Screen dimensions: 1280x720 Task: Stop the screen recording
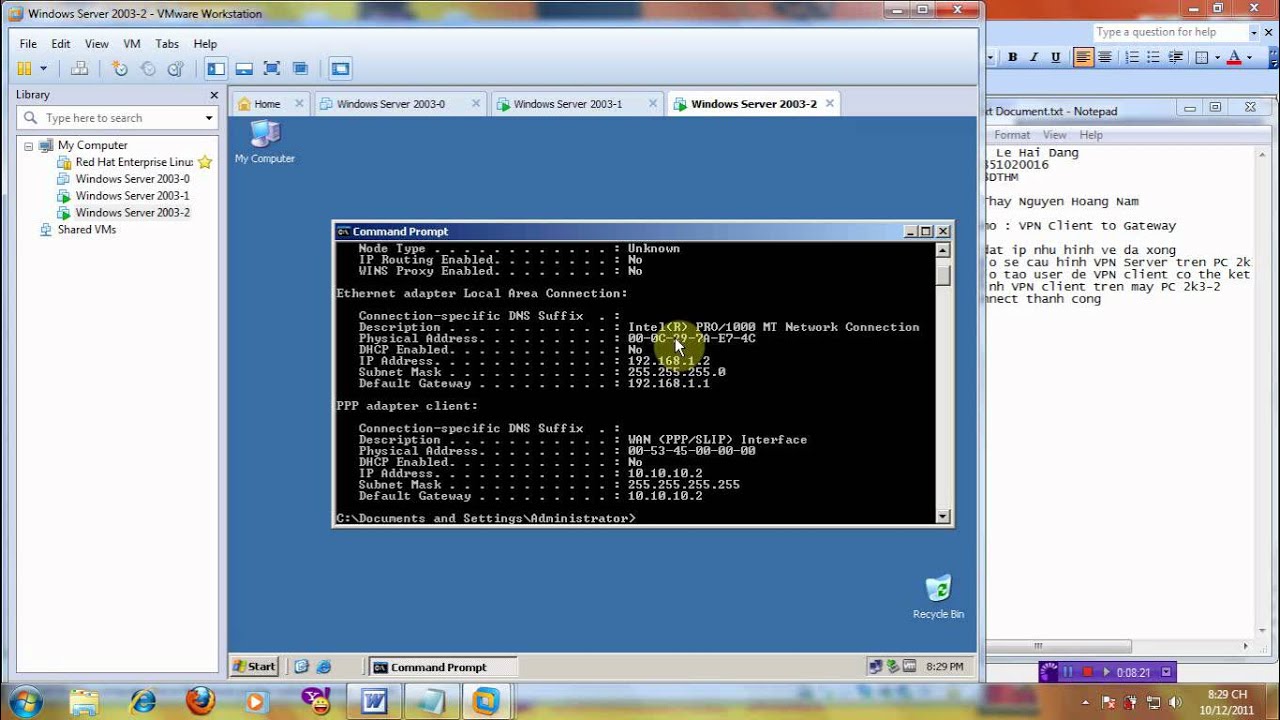1088,673
